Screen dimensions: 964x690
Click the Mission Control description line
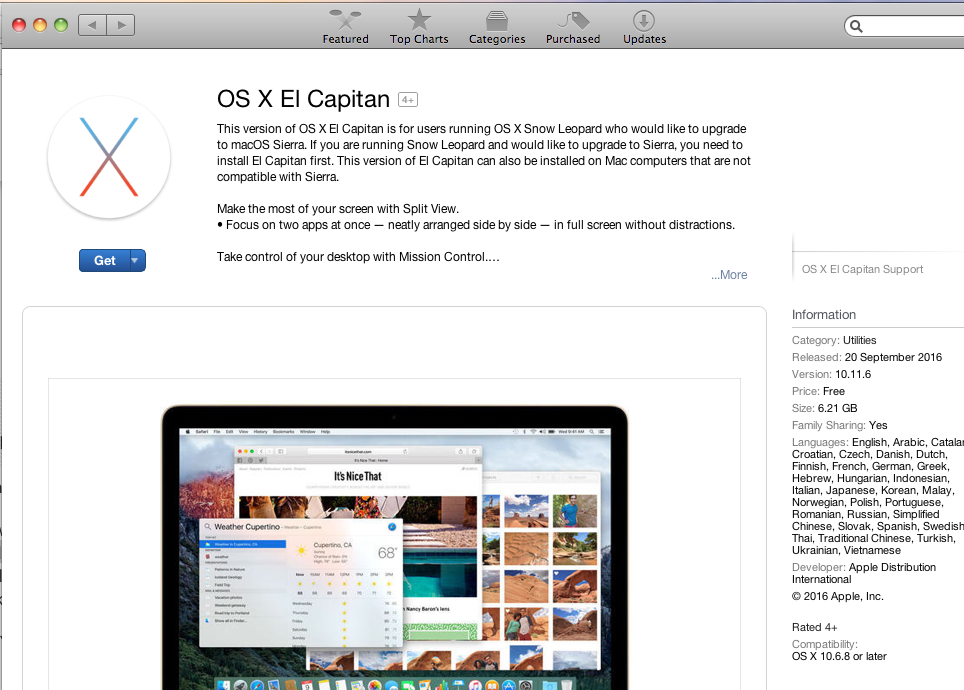358,256
